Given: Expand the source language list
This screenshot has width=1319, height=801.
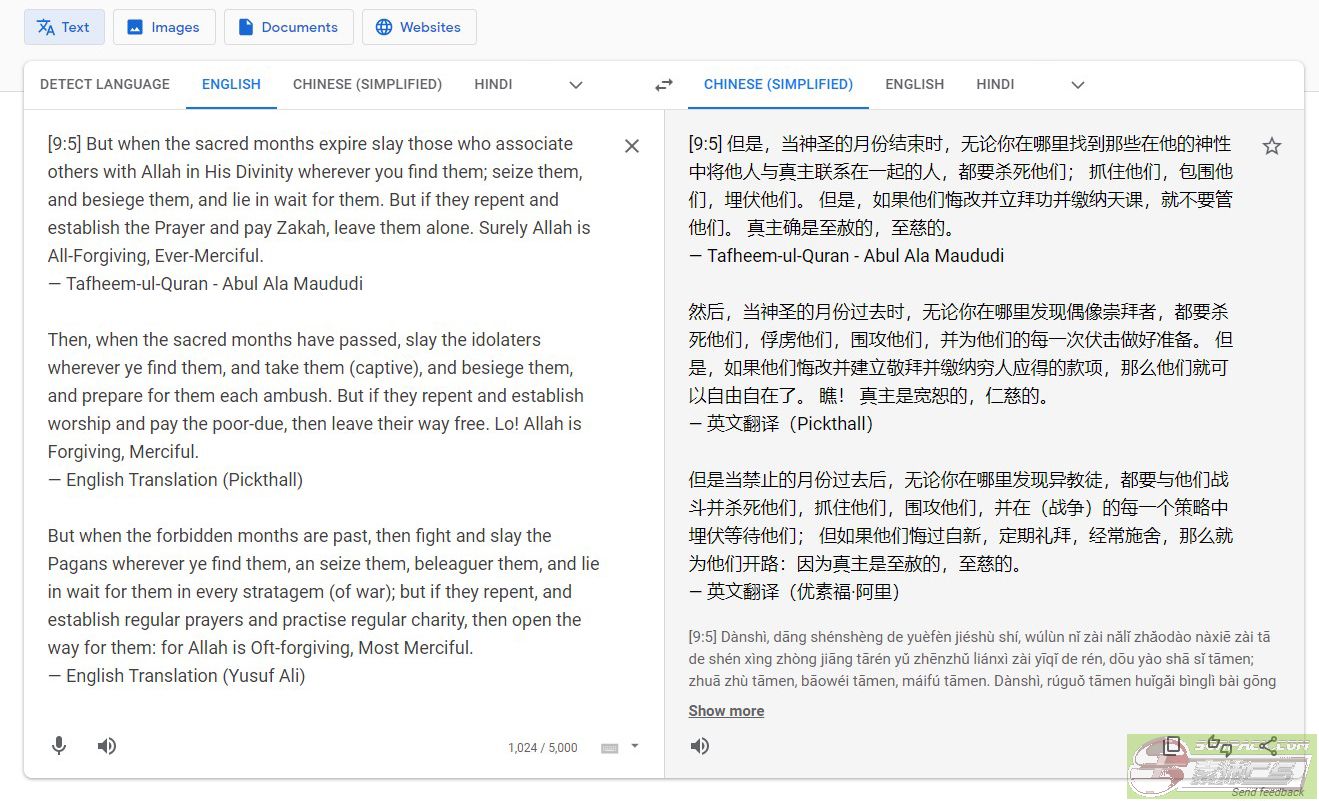Looking at the screenshot, I should (576, 85).
